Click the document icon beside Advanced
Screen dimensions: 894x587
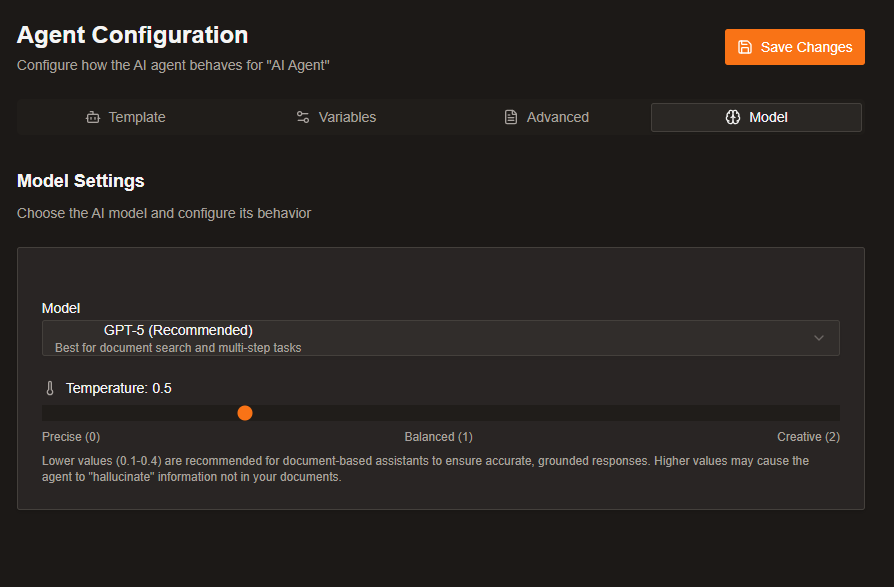[511, 117]
